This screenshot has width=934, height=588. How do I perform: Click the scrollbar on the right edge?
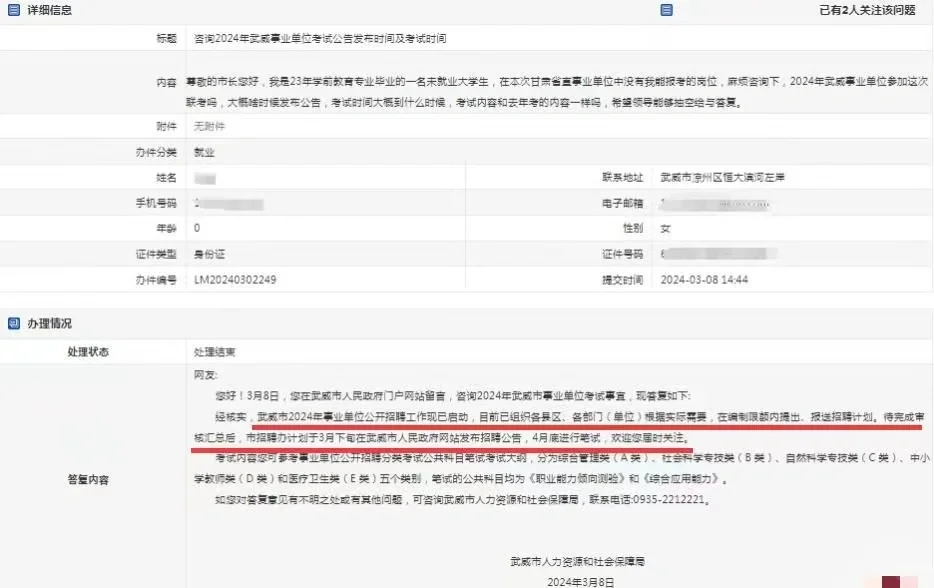click(929, 294)
